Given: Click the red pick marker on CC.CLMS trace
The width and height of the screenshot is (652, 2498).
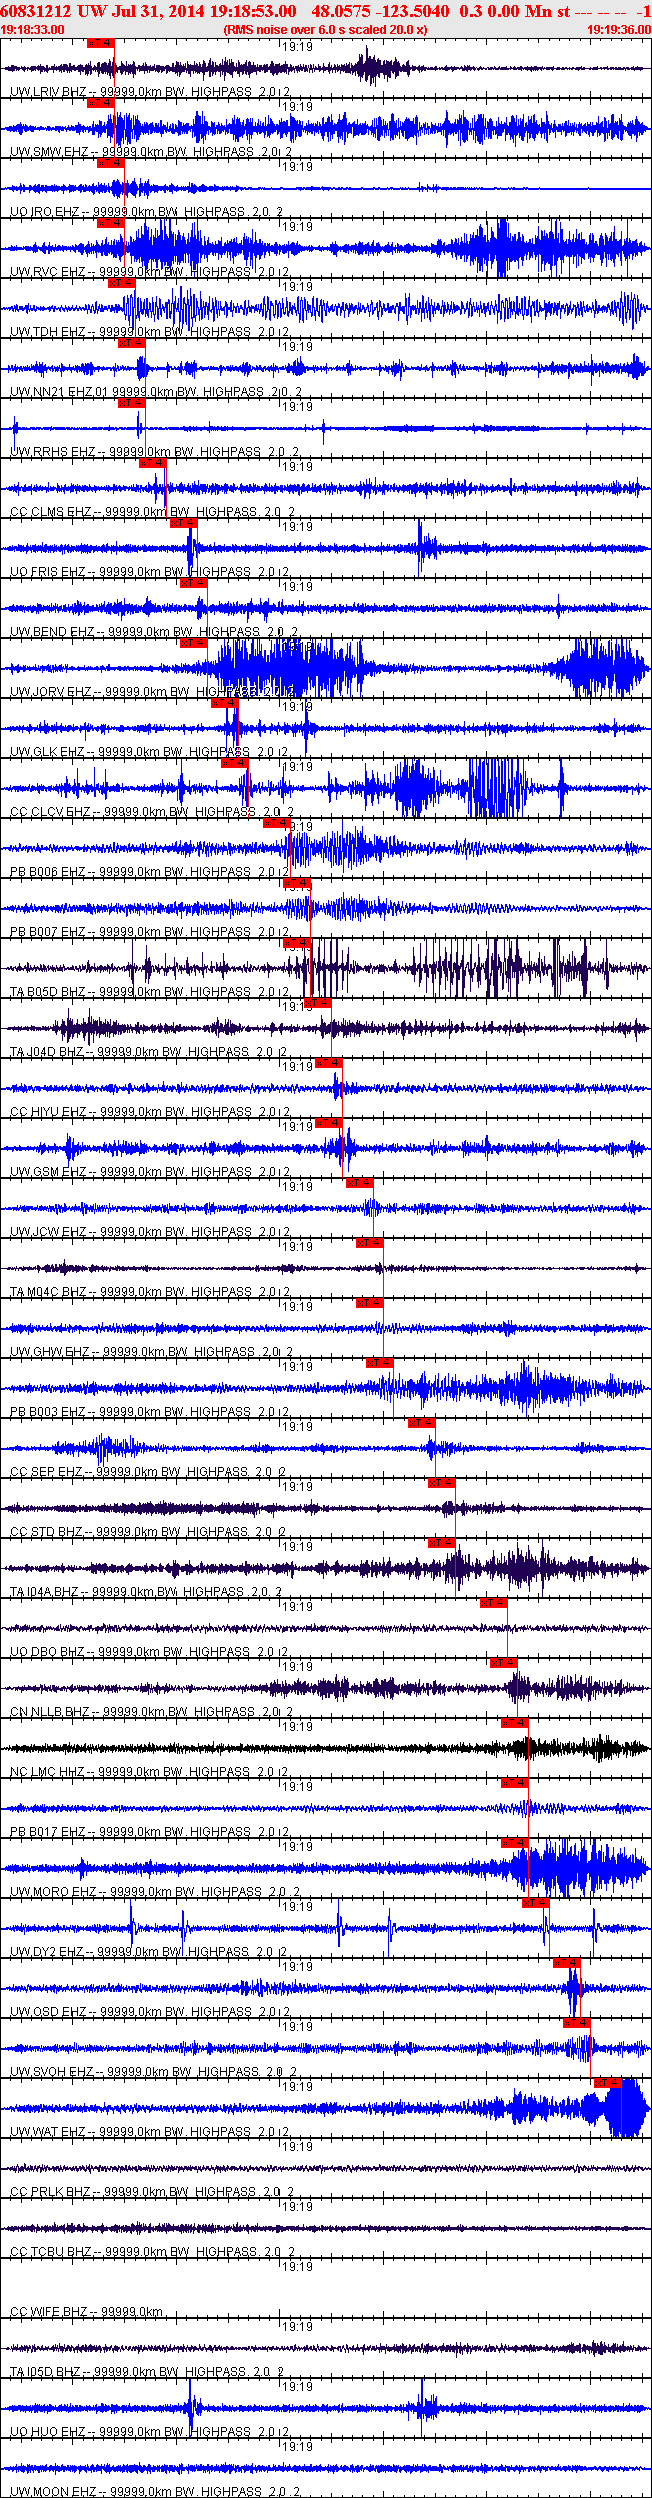Looking at the screenshot, I should (153, 463).
